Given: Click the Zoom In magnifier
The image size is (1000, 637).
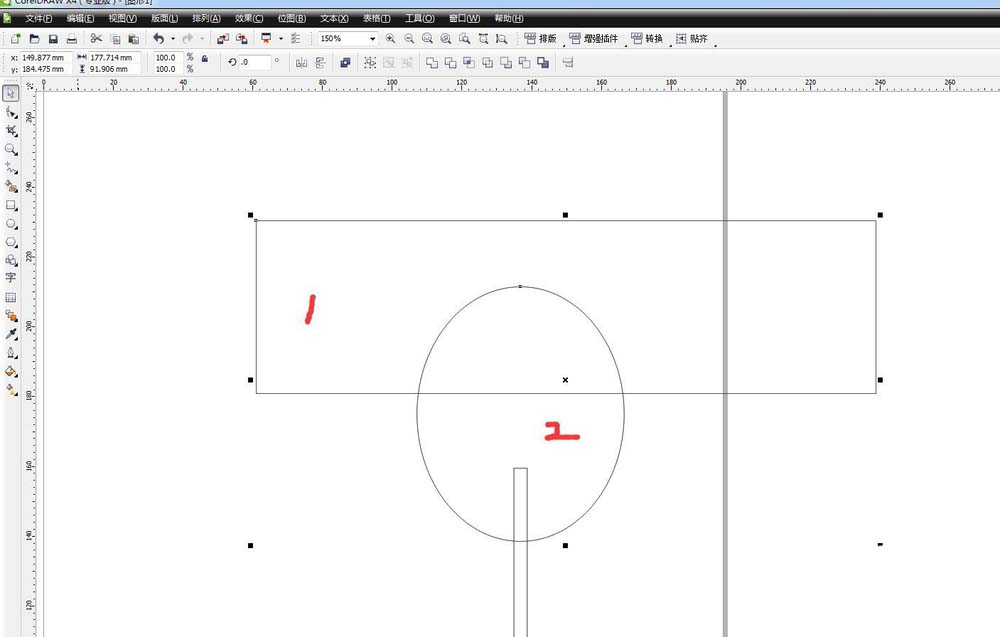Looking at the screenshot, I should click(x=390, y=39).
